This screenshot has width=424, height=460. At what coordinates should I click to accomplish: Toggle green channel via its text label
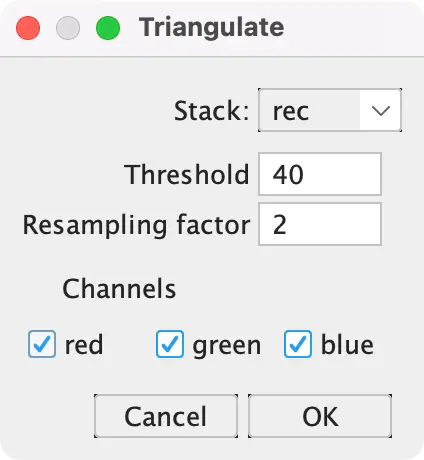point(227,346)
